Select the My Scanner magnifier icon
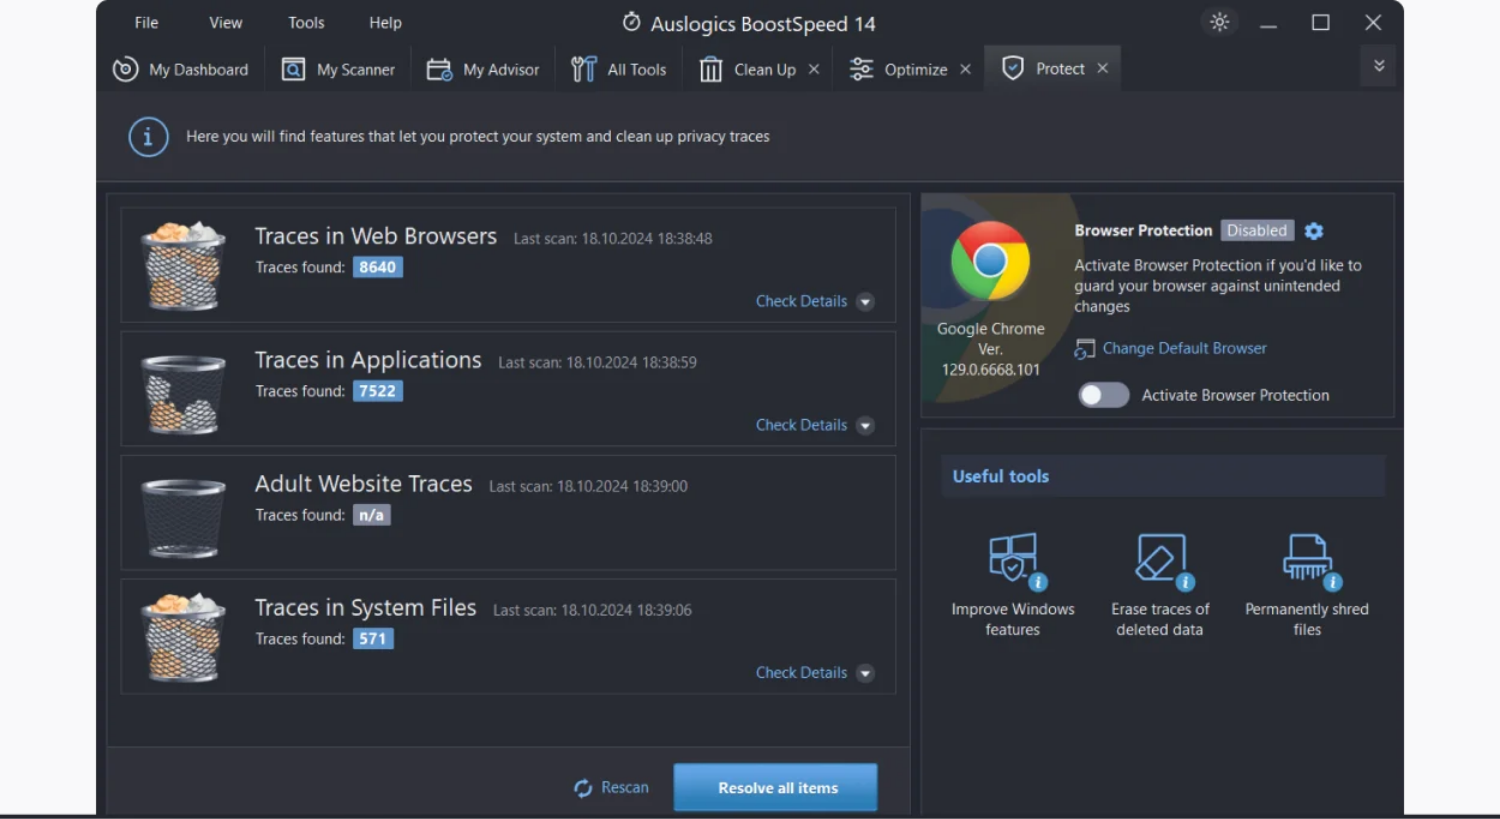 click(292, 69)
